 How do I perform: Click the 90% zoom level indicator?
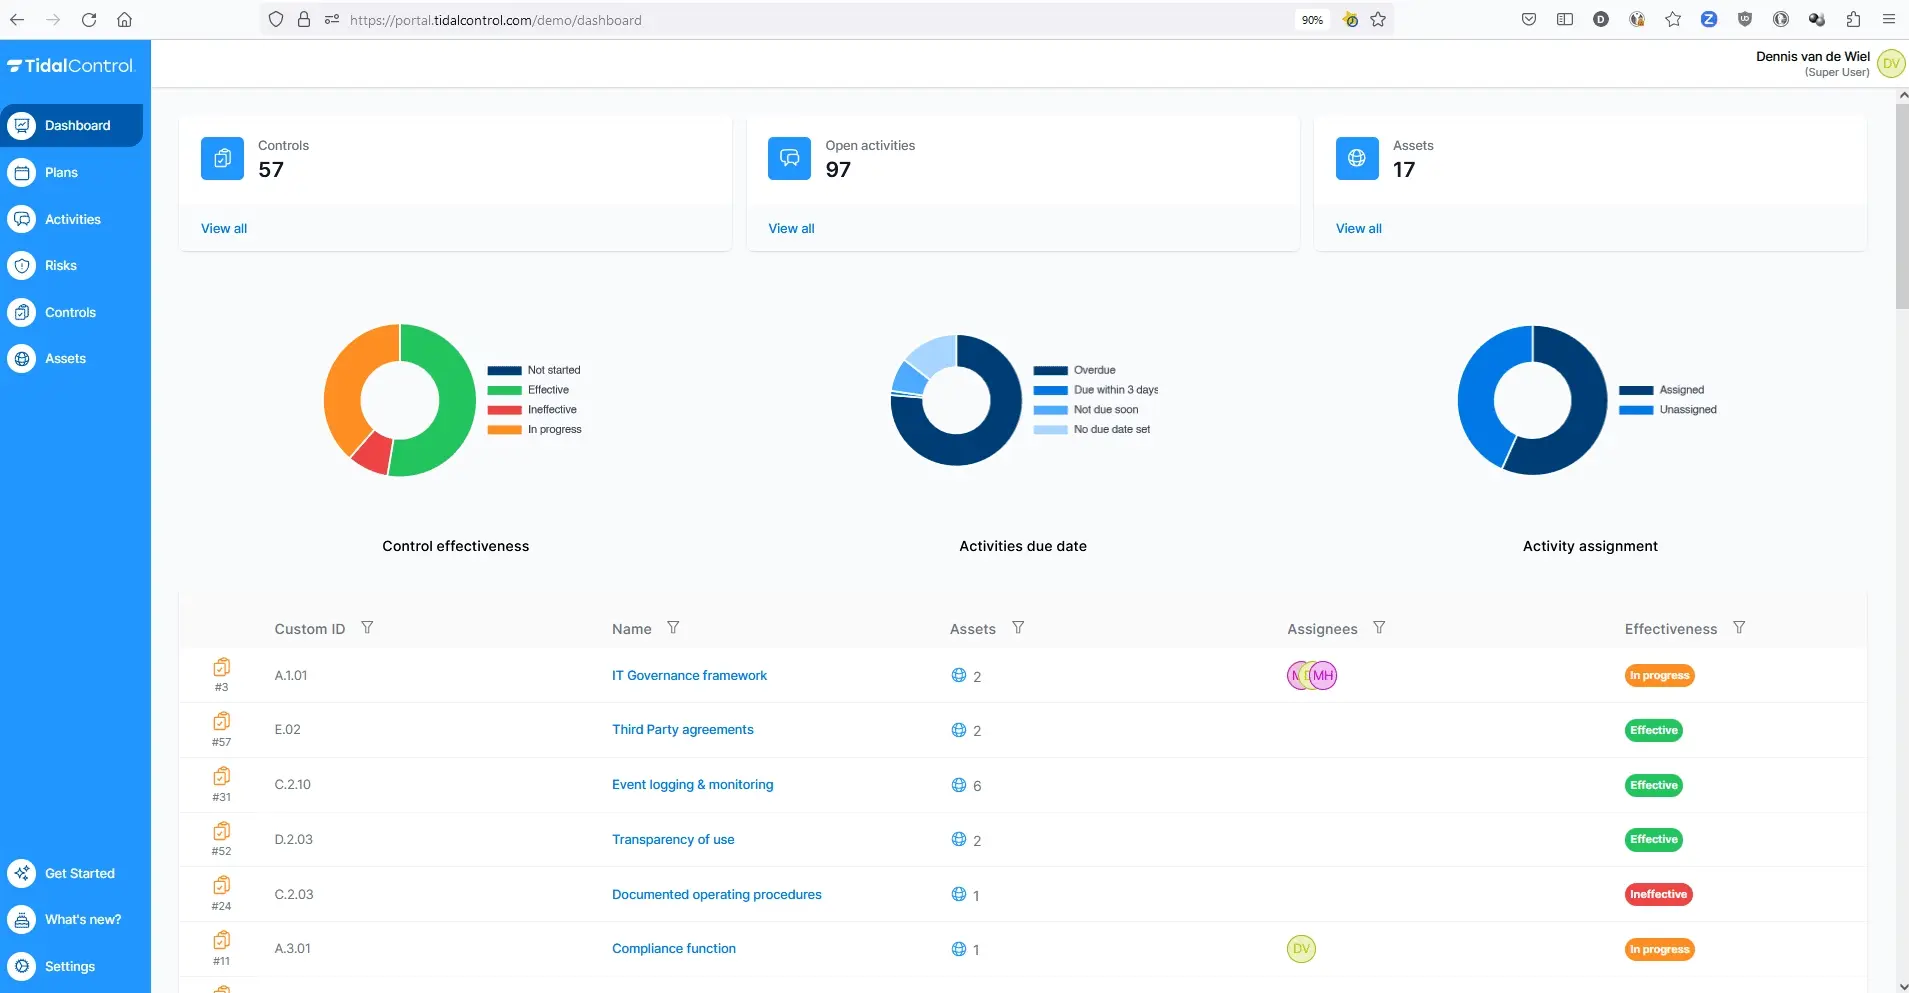pos(1312,20)
